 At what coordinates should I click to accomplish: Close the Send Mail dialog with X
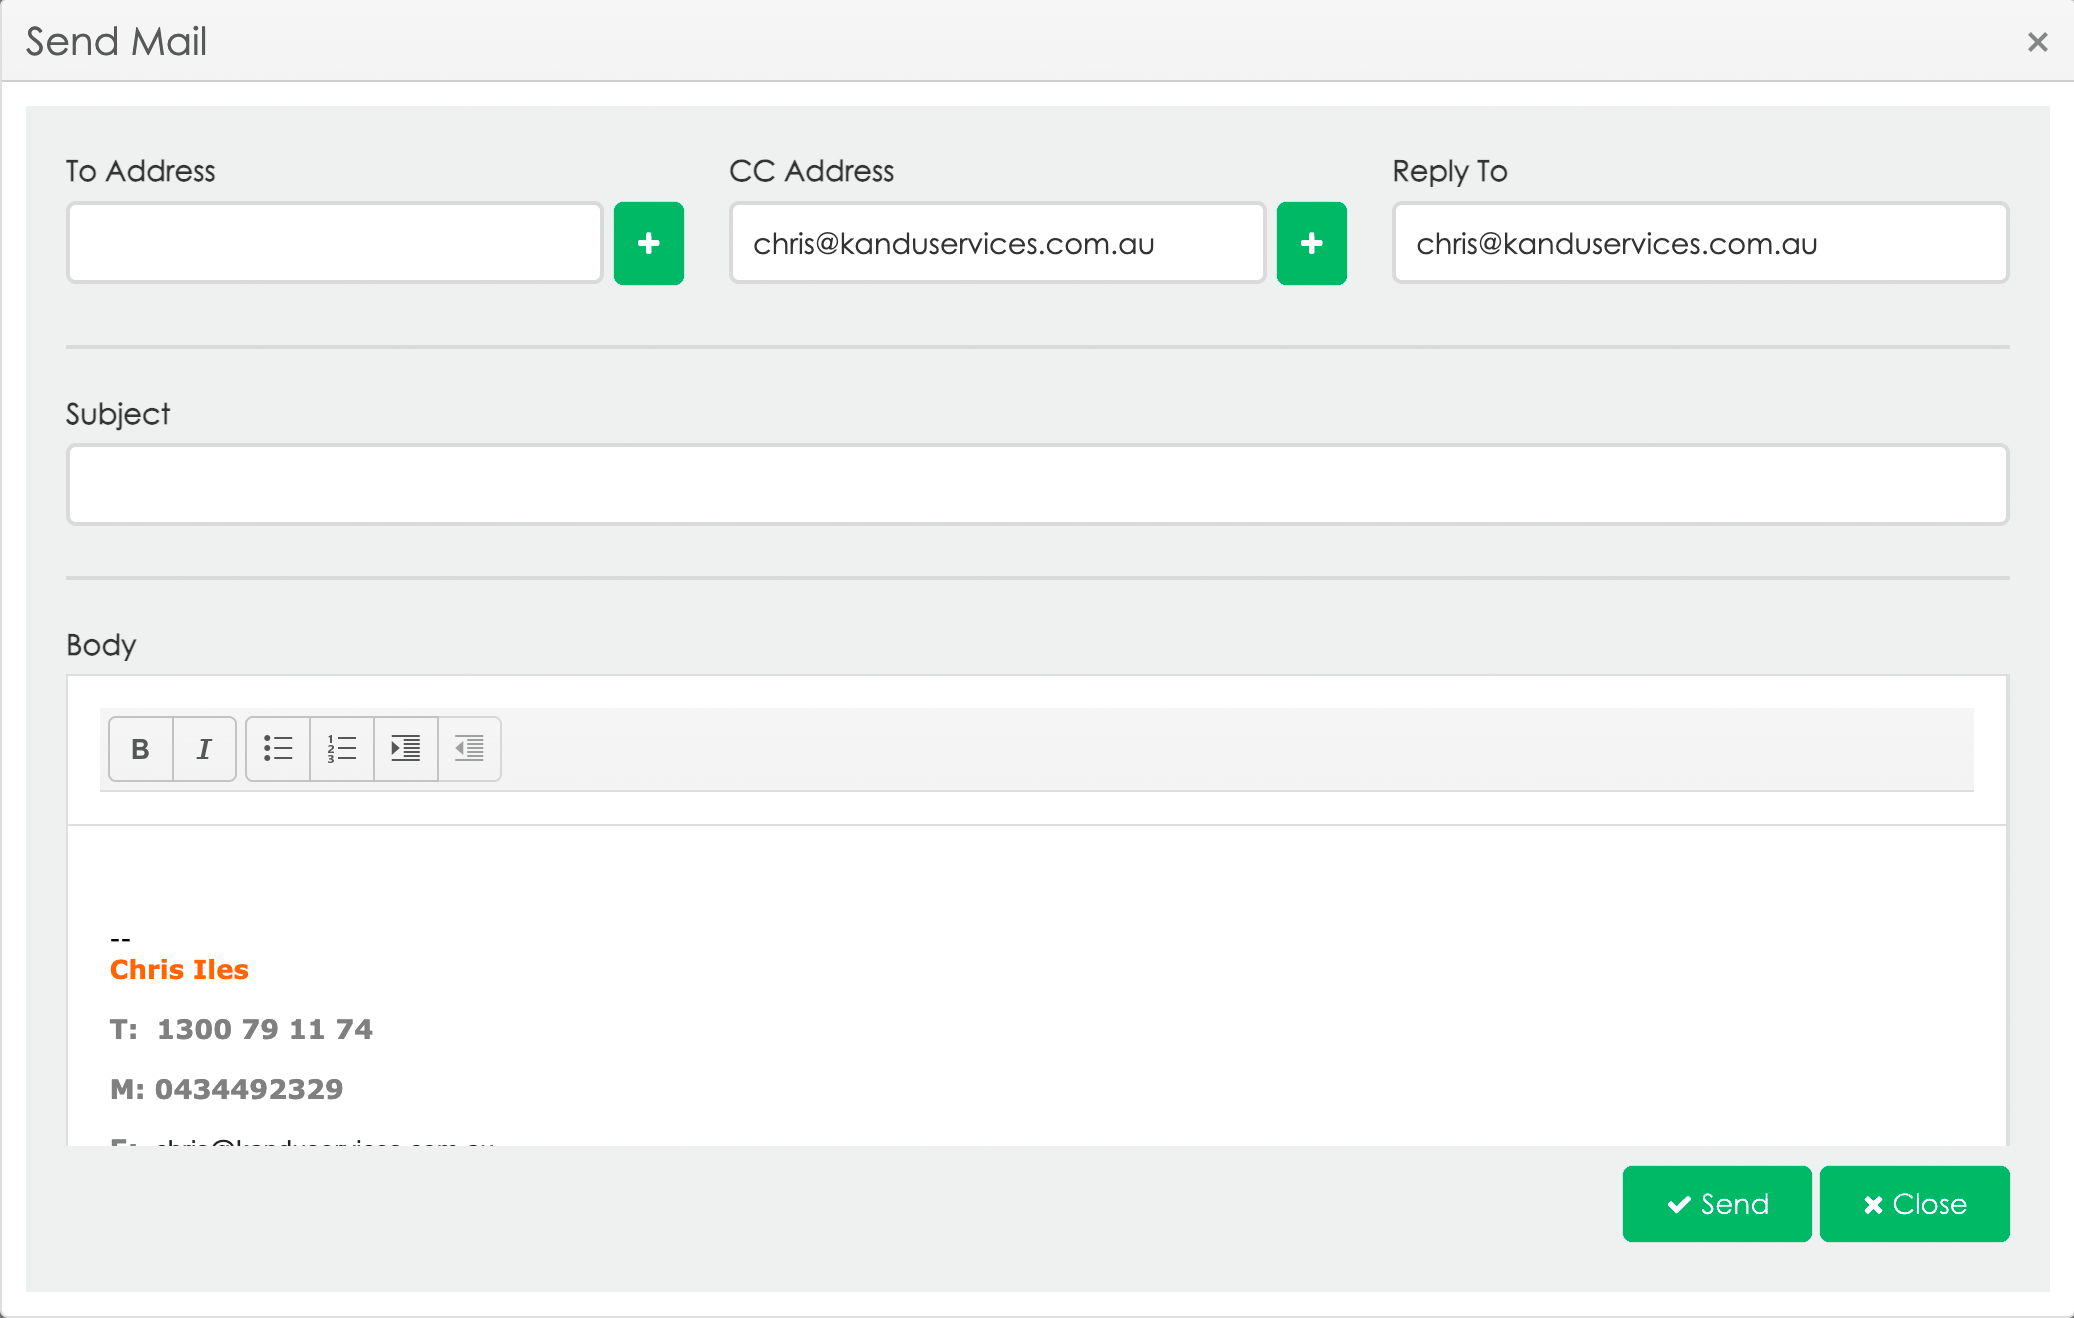tap(2037, 42)
